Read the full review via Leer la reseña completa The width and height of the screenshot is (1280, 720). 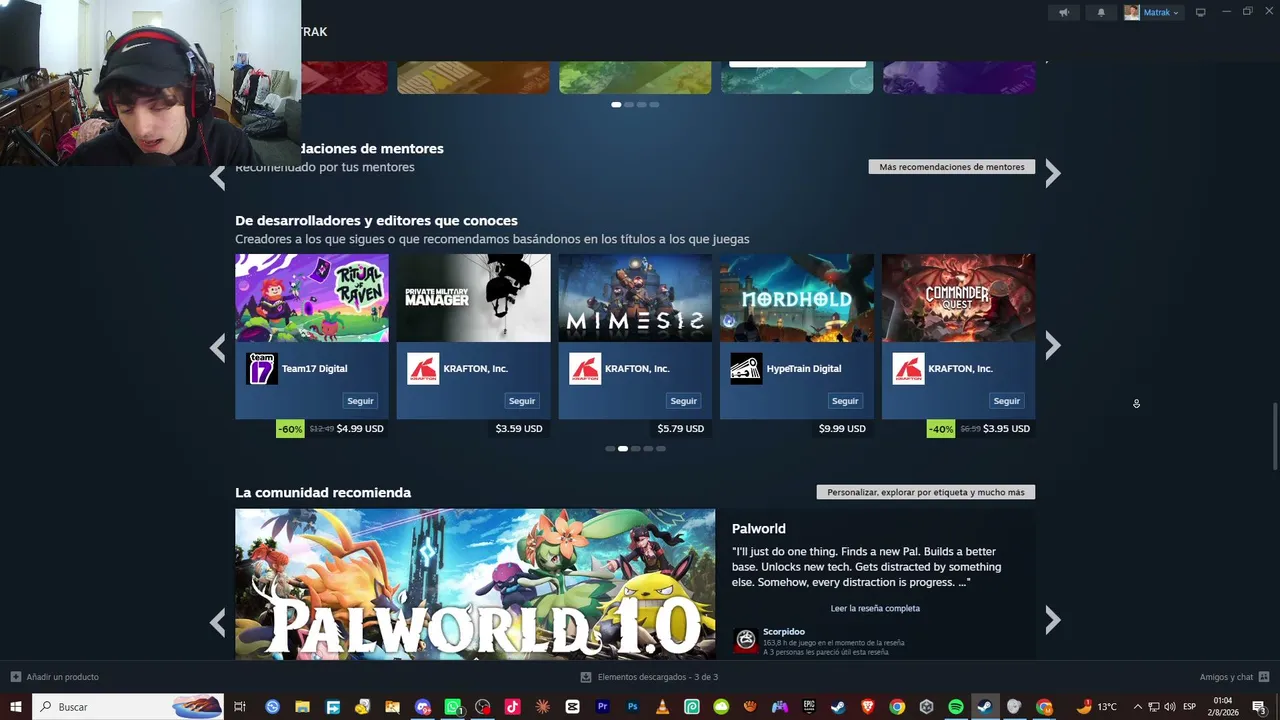(x=875, y=608)
